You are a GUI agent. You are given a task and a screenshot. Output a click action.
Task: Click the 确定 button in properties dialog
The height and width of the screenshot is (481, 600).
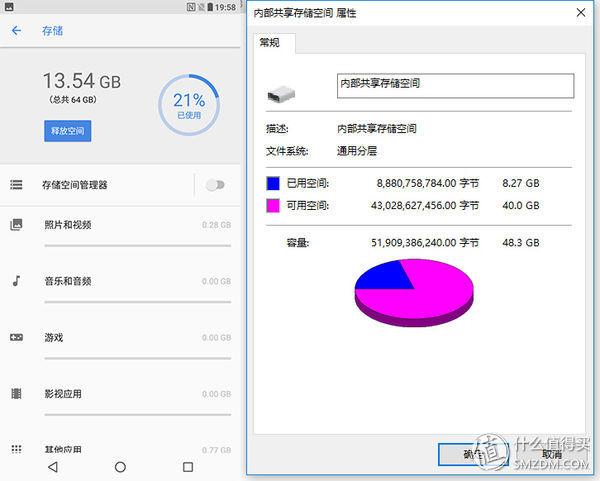point(473,455)
